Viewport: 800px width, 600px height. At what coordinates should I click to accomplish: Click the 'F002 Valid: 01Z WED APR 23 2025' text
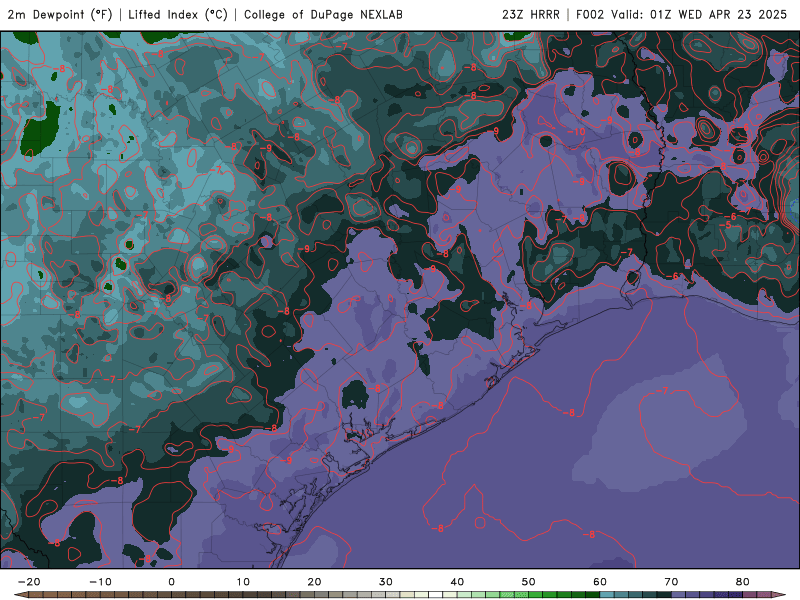pyautogui.click(x=682, y=15)
